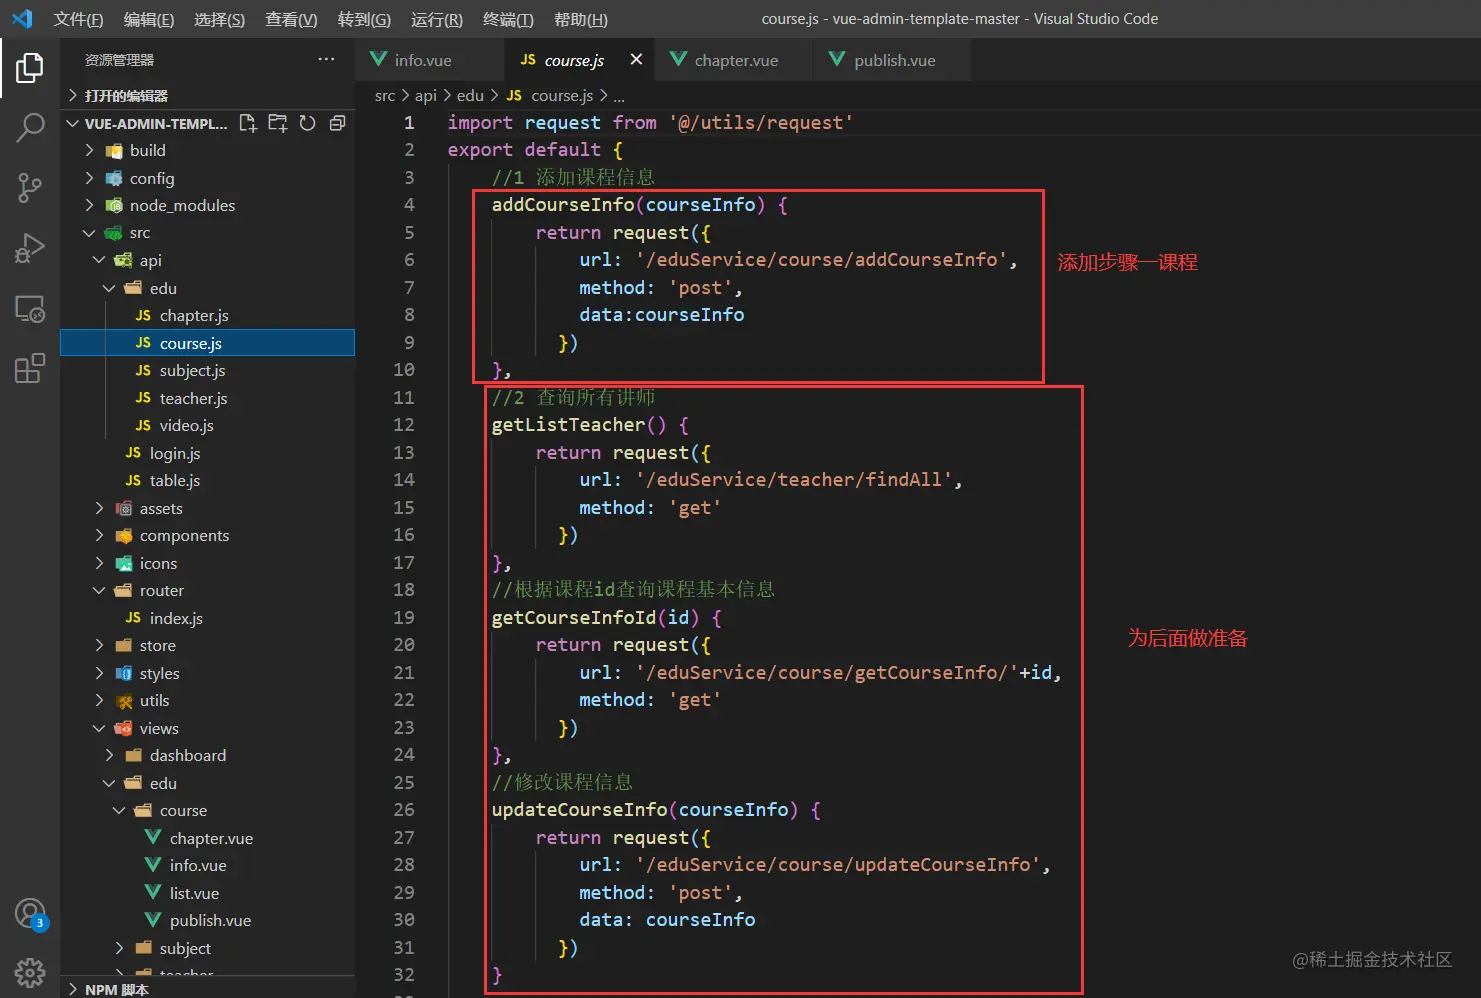
Task: Open the Explorer view in activity bar
Action: pyautogui.click(x=30, y=68)
